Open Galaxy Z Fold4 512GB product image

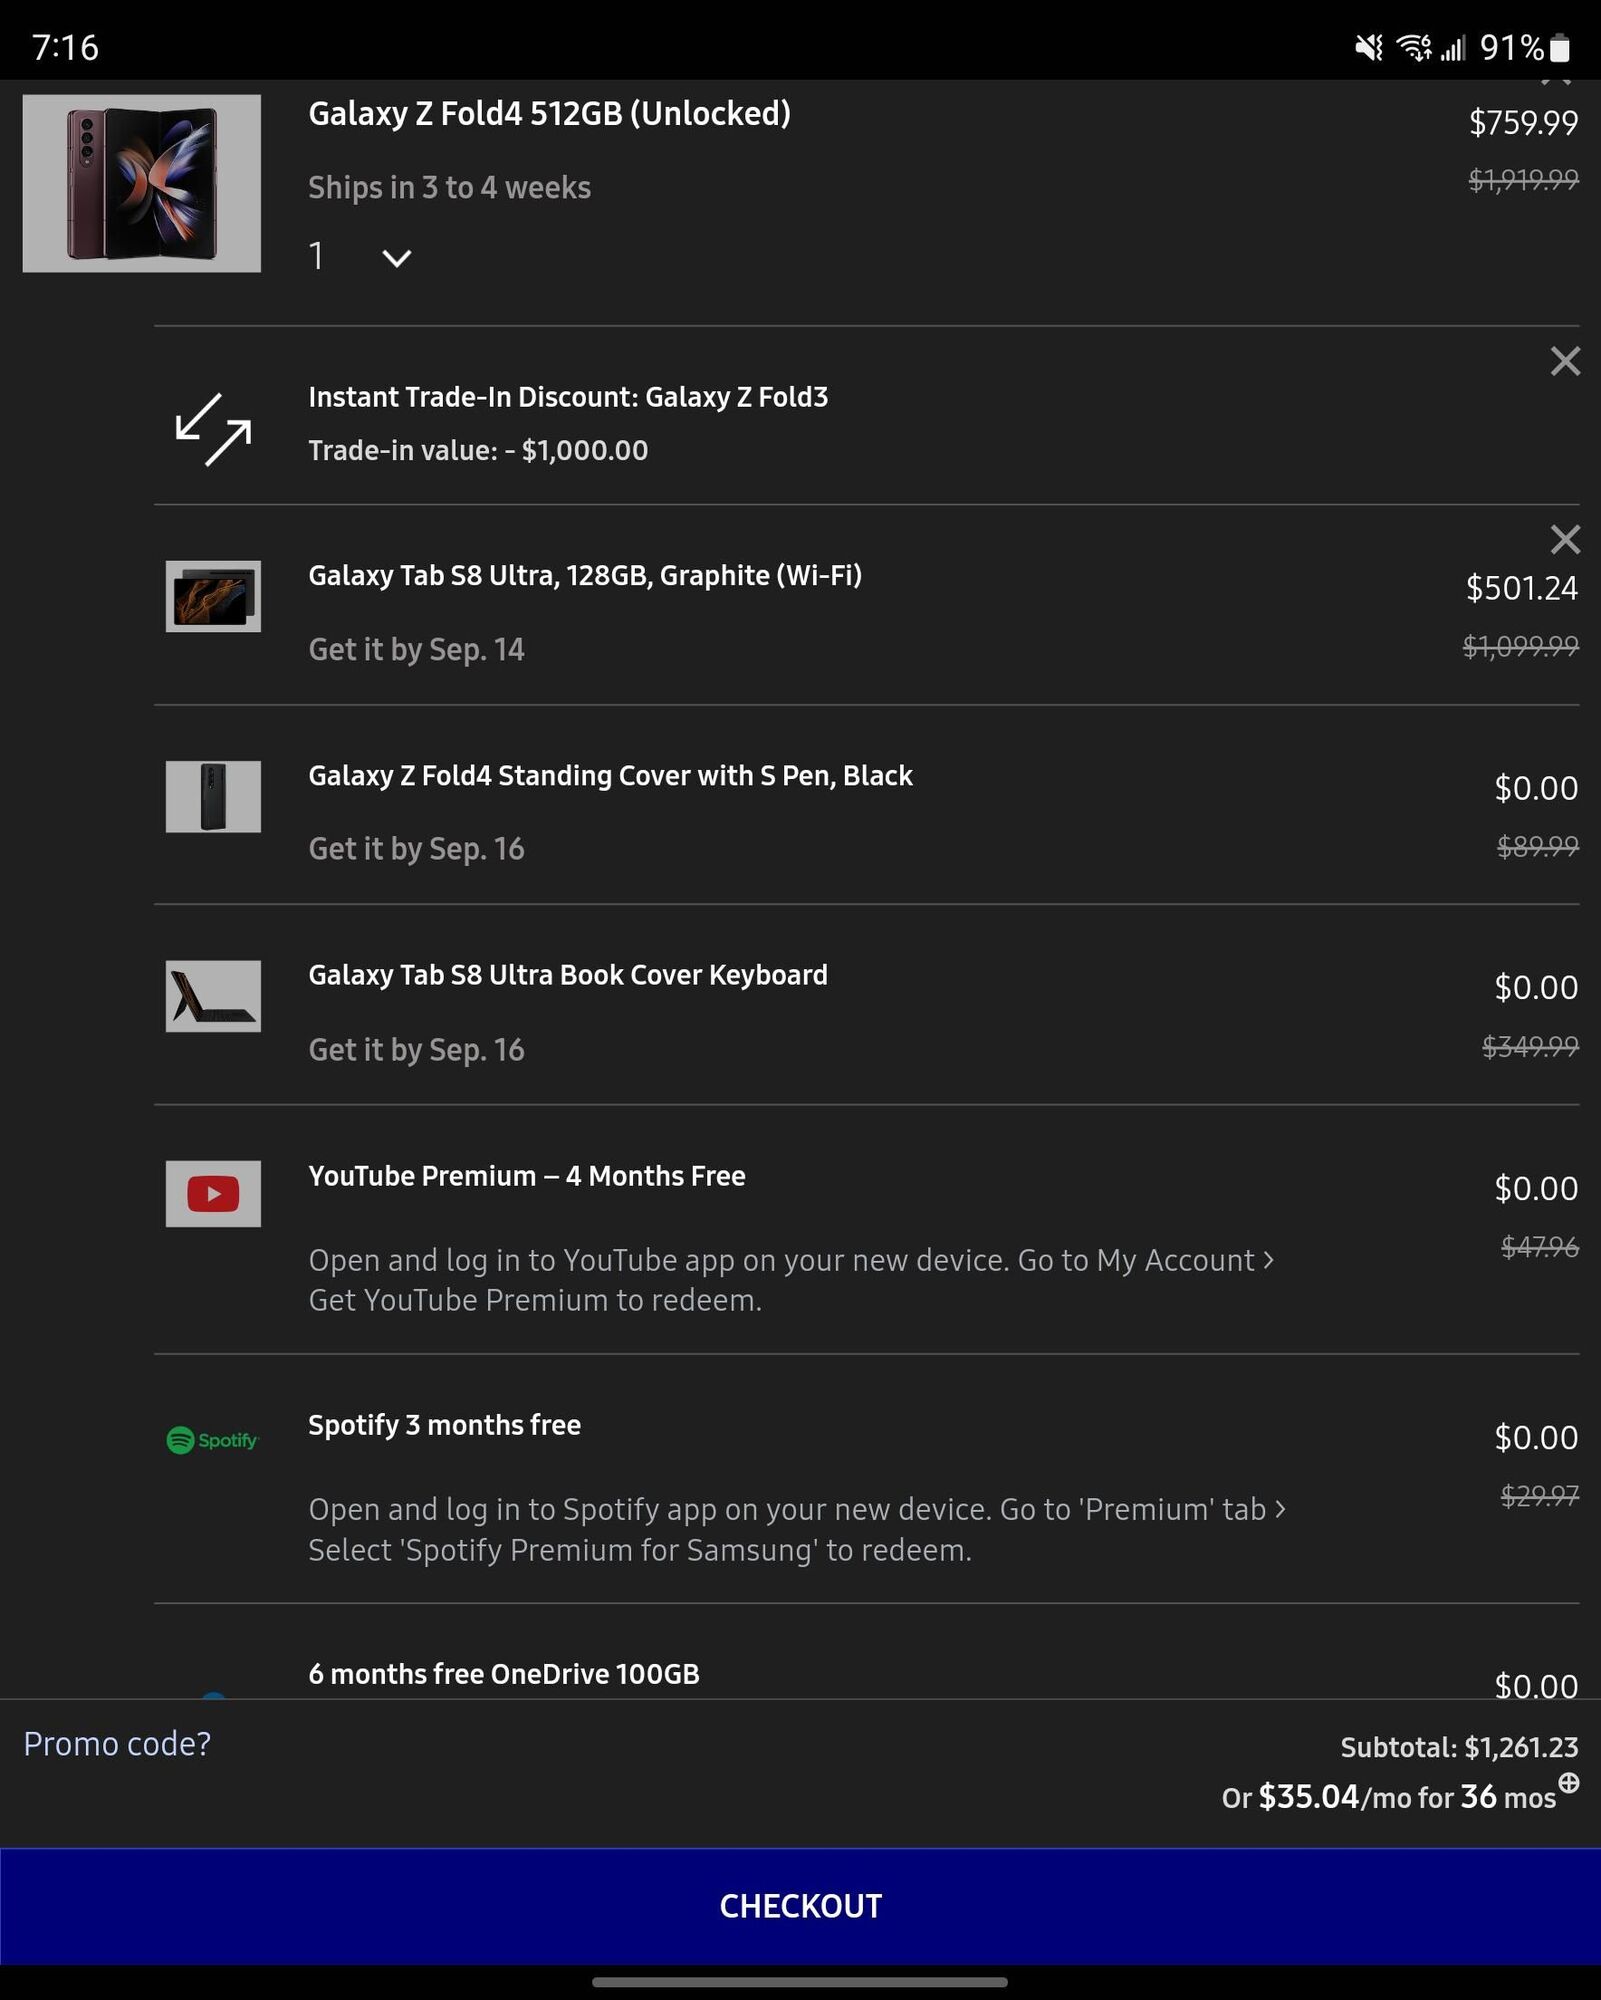[x=142, y=183]
